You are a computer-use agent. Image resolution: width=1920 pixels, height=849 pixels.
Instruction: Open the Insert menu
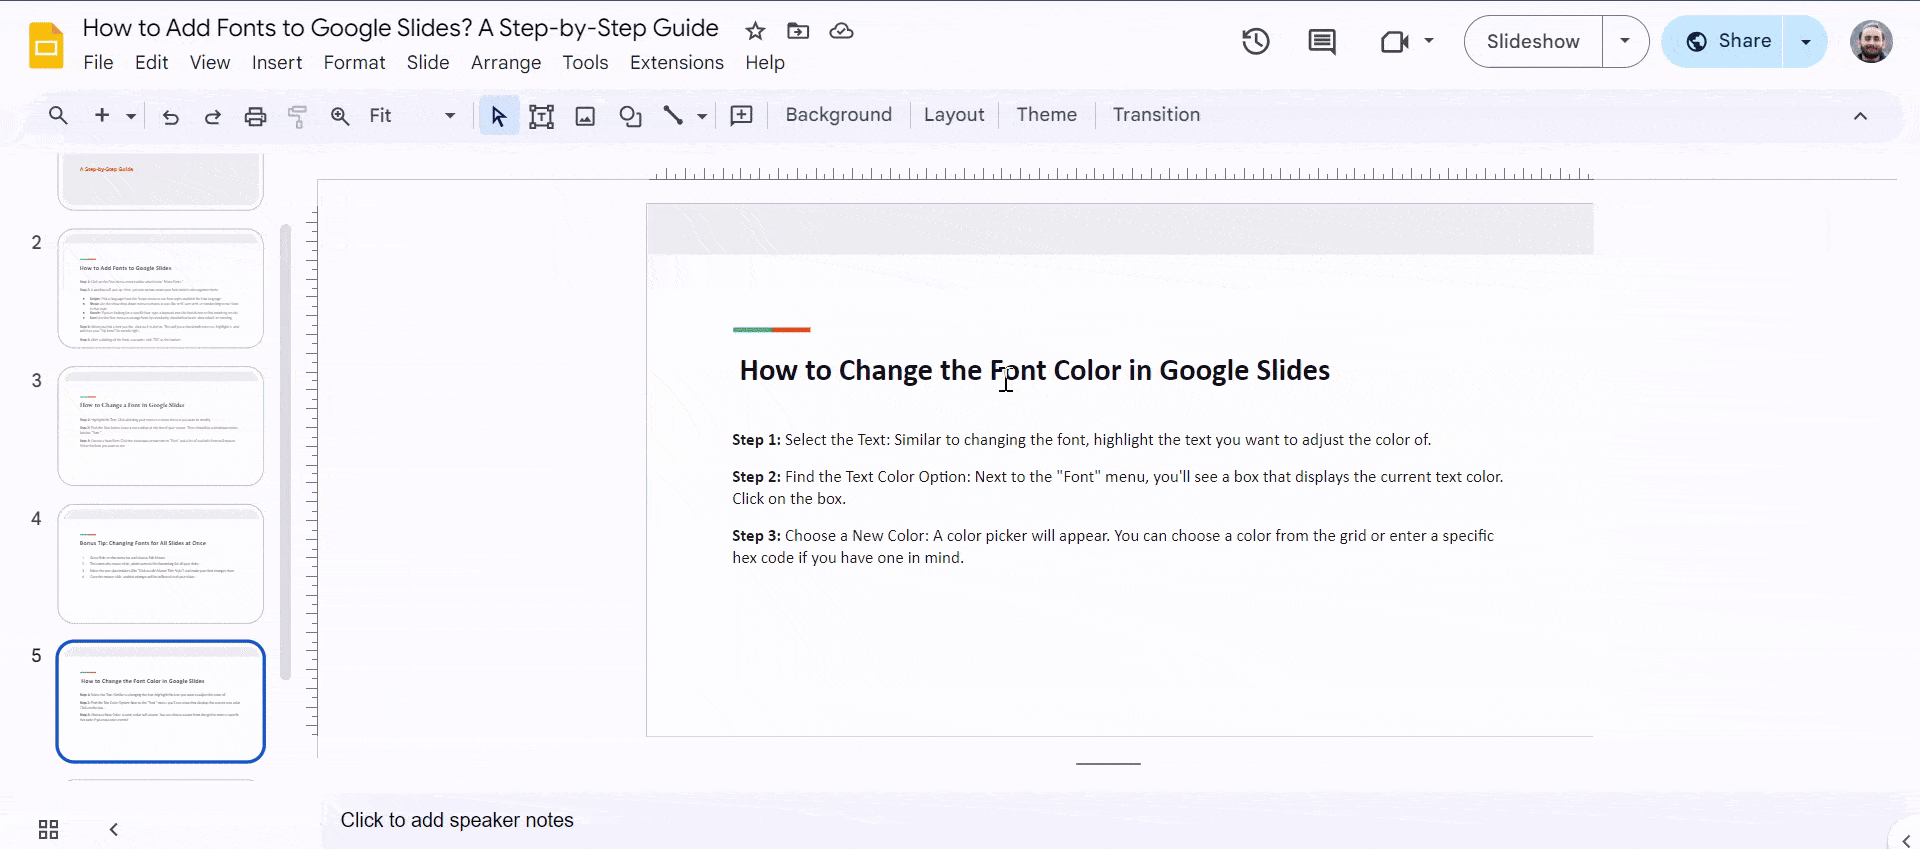tap(276, 62)
